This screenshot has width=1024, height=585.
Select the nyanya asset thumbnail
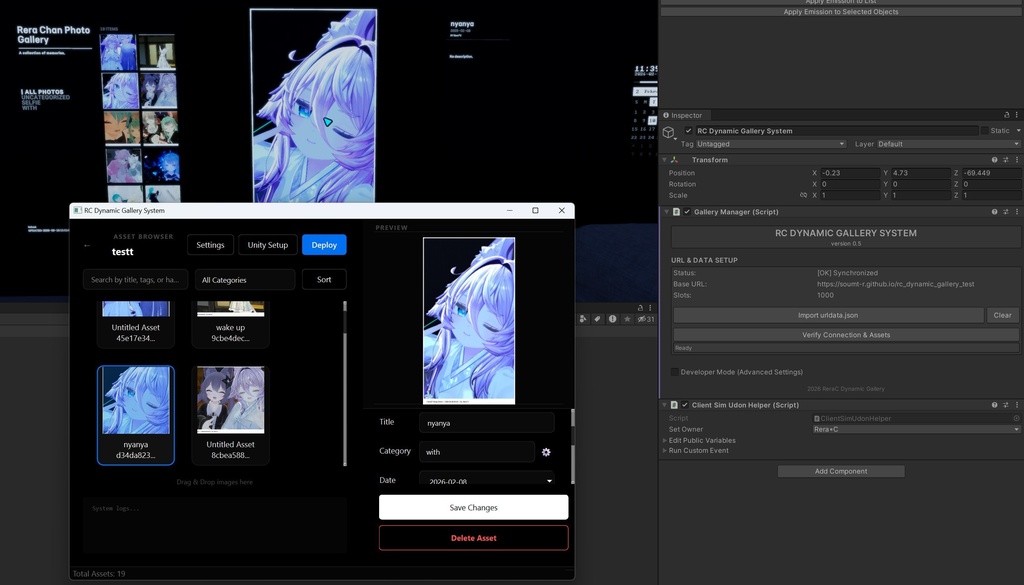[x=135, y=400]
